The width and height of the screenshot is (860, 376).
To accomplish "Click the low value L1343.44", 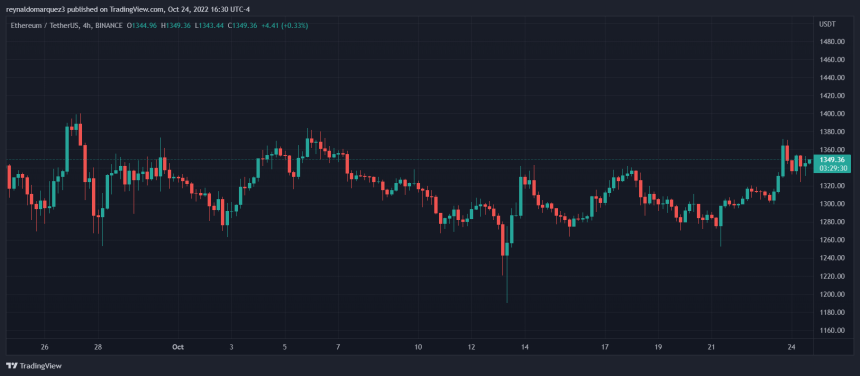I will 210,25.
